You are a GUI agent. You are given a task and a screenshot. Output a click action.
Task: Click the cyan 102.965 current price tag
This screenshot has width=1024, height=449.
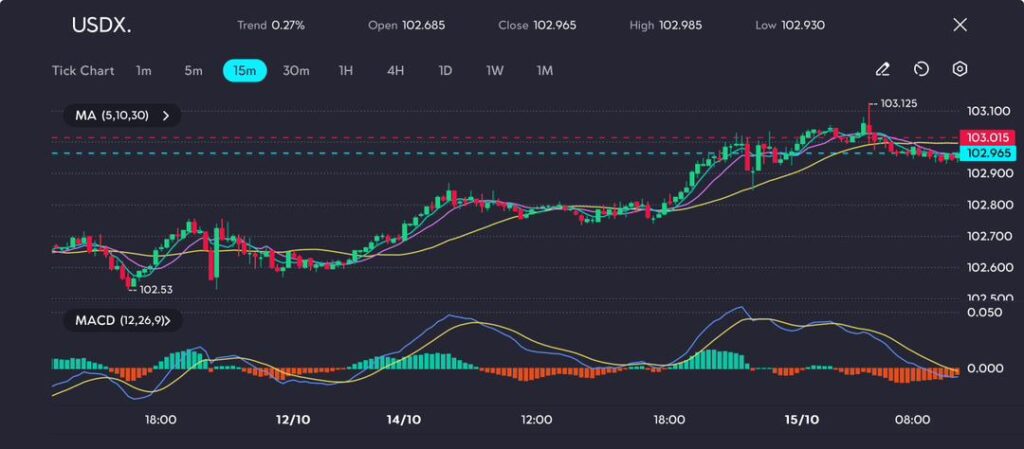(986, 153)
